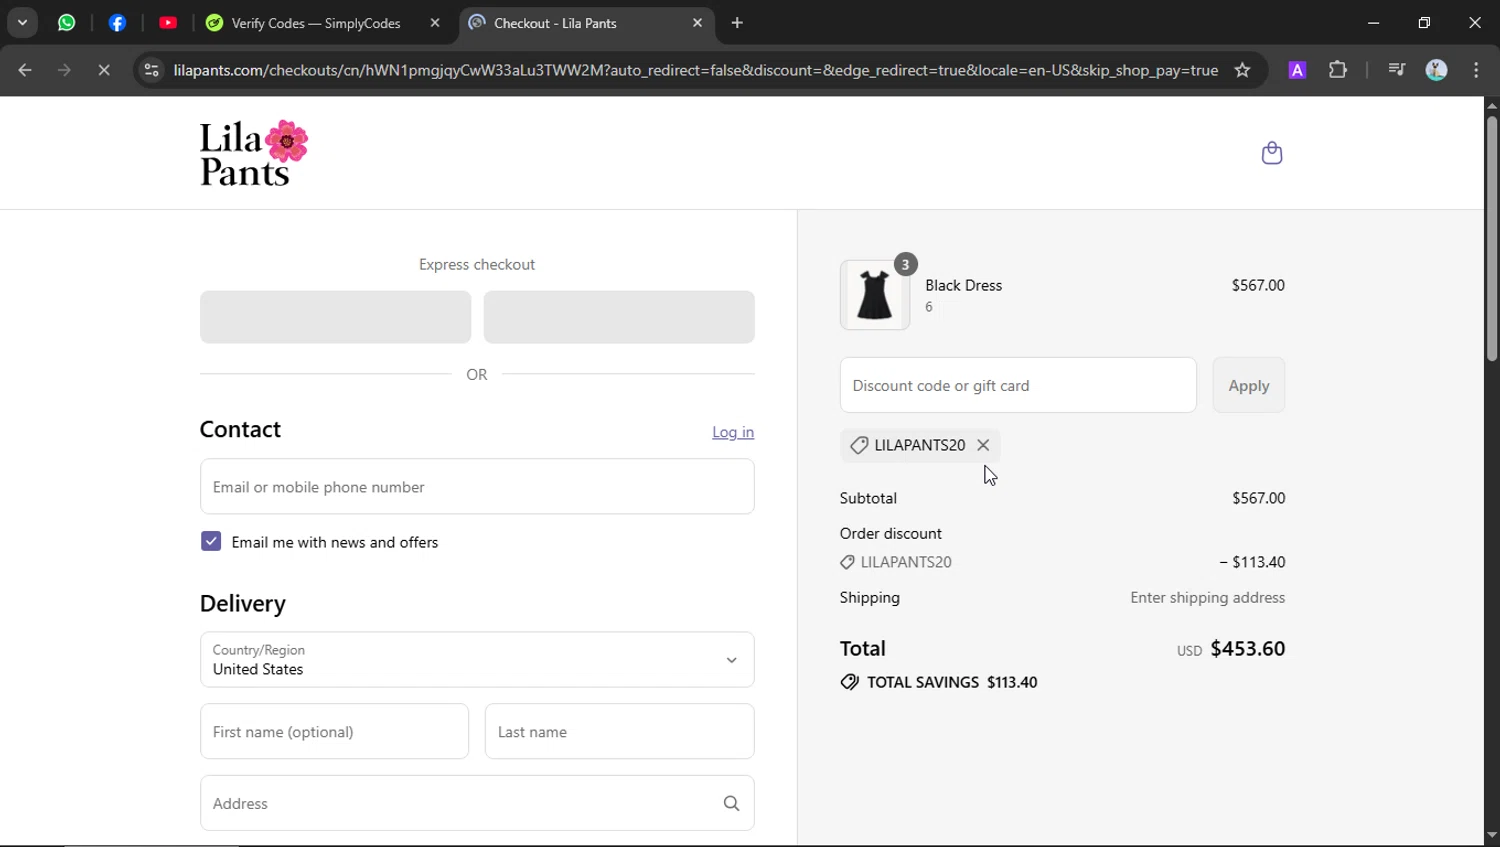The width and height of the screenshot is (1500, 847).
Task: Click the lilapants.com address bar URL
Action: click(x=695, y=70)
